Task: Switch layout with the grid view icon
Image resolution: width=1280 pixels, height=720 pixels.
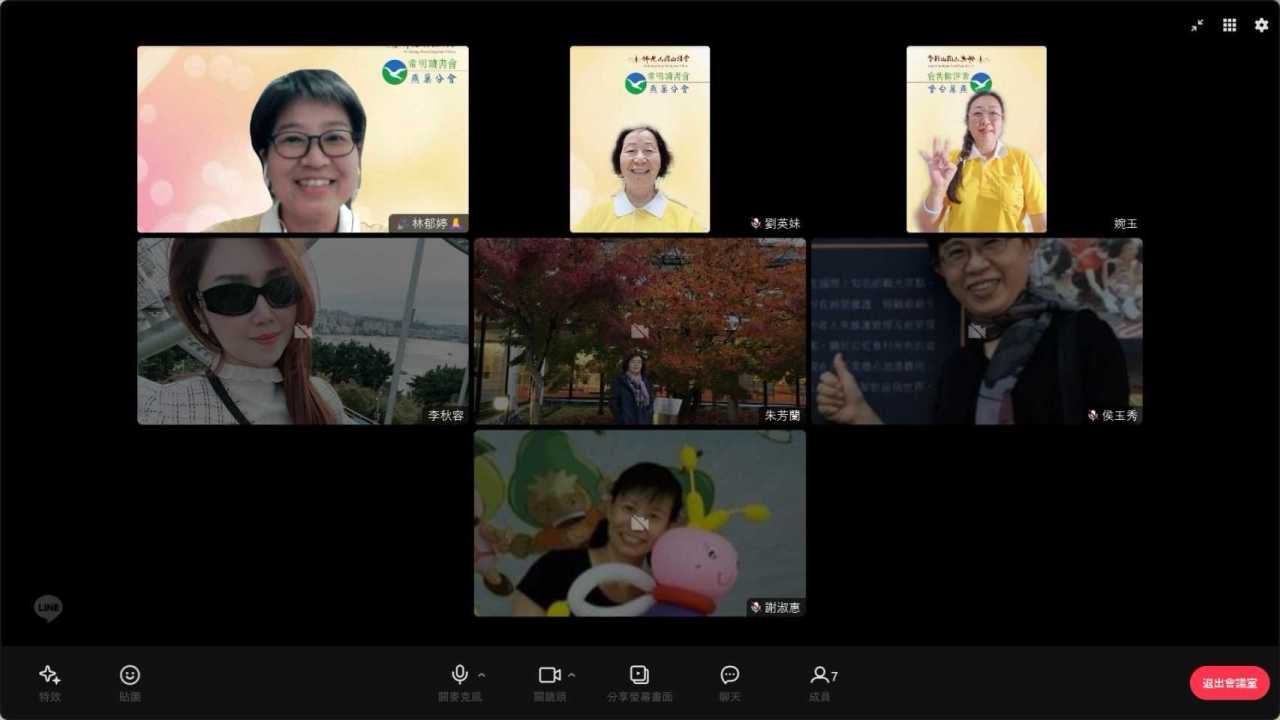Action: [x=1229, y=25]
